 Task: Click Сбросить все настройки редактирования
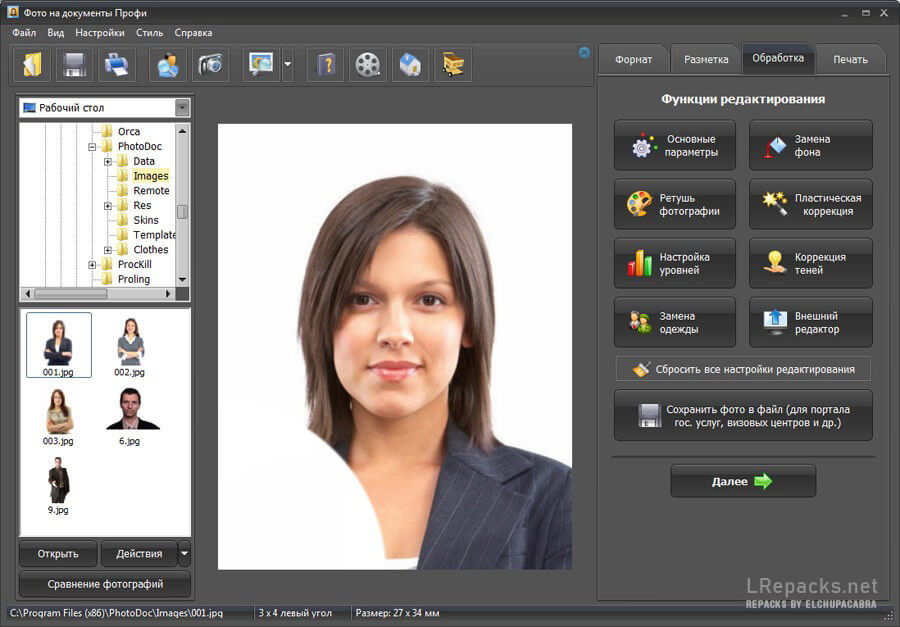coord(743,369)
